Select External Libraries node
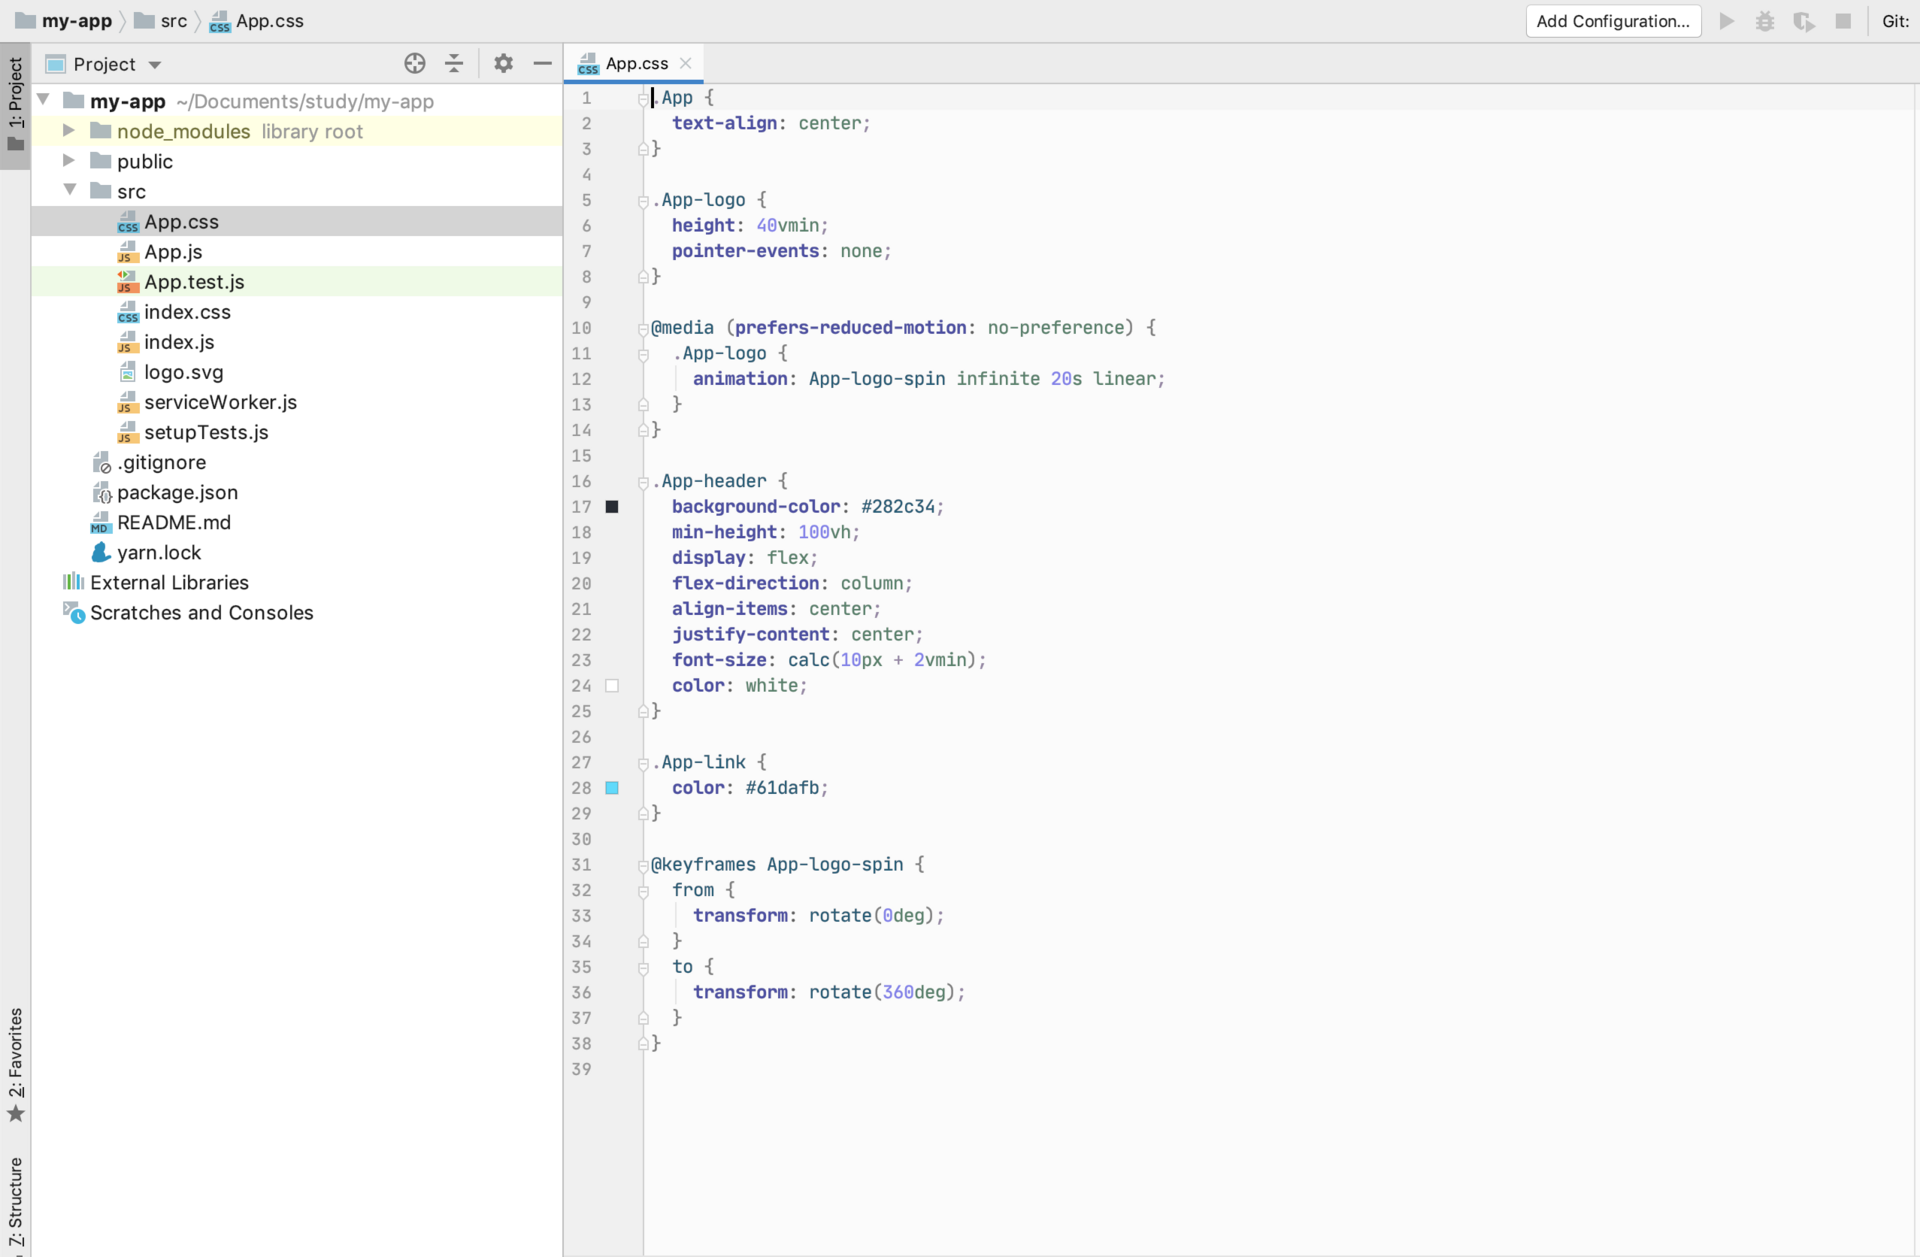 tap(296, 582)
